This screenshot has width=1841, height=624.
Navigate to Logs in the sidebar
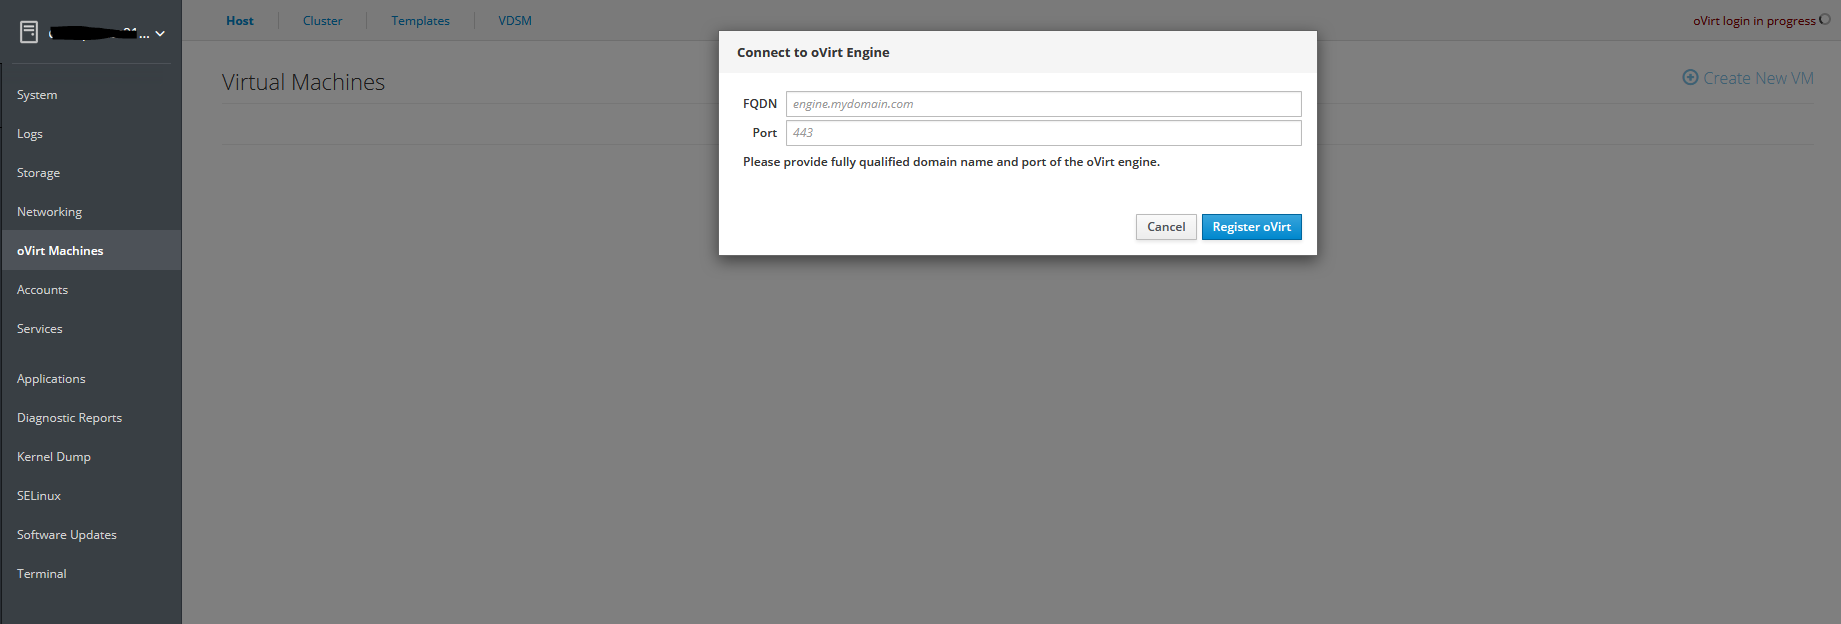coord(30,134)
